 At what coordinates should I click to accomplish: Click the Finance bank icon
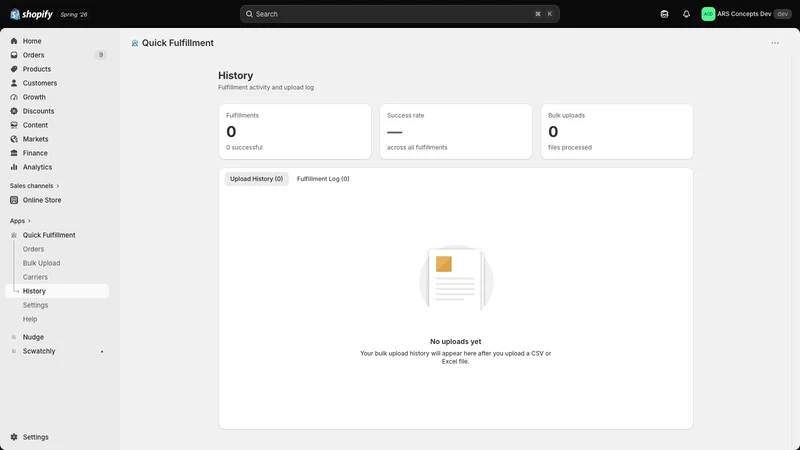click(x=14, y=153)
